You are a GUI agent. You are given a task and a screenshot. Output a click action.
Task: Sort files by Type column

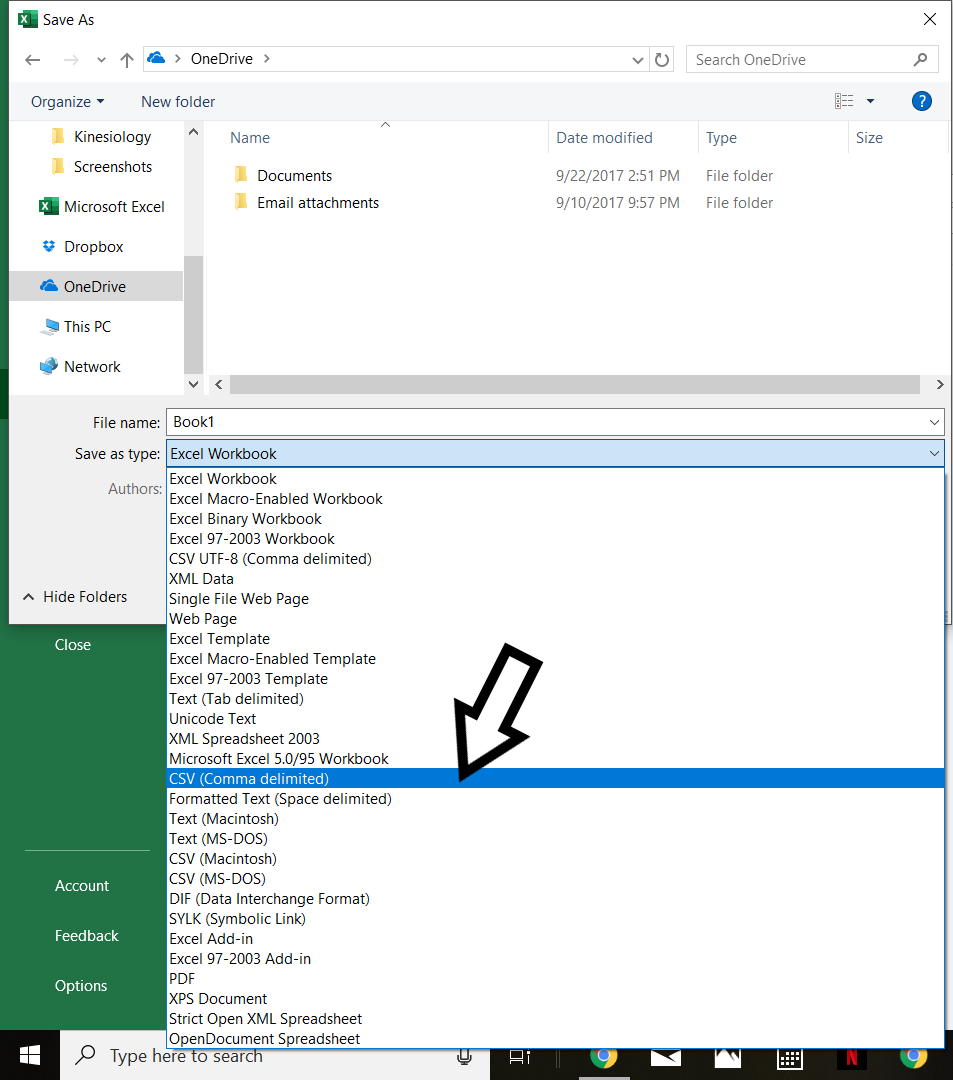point(721,138)
